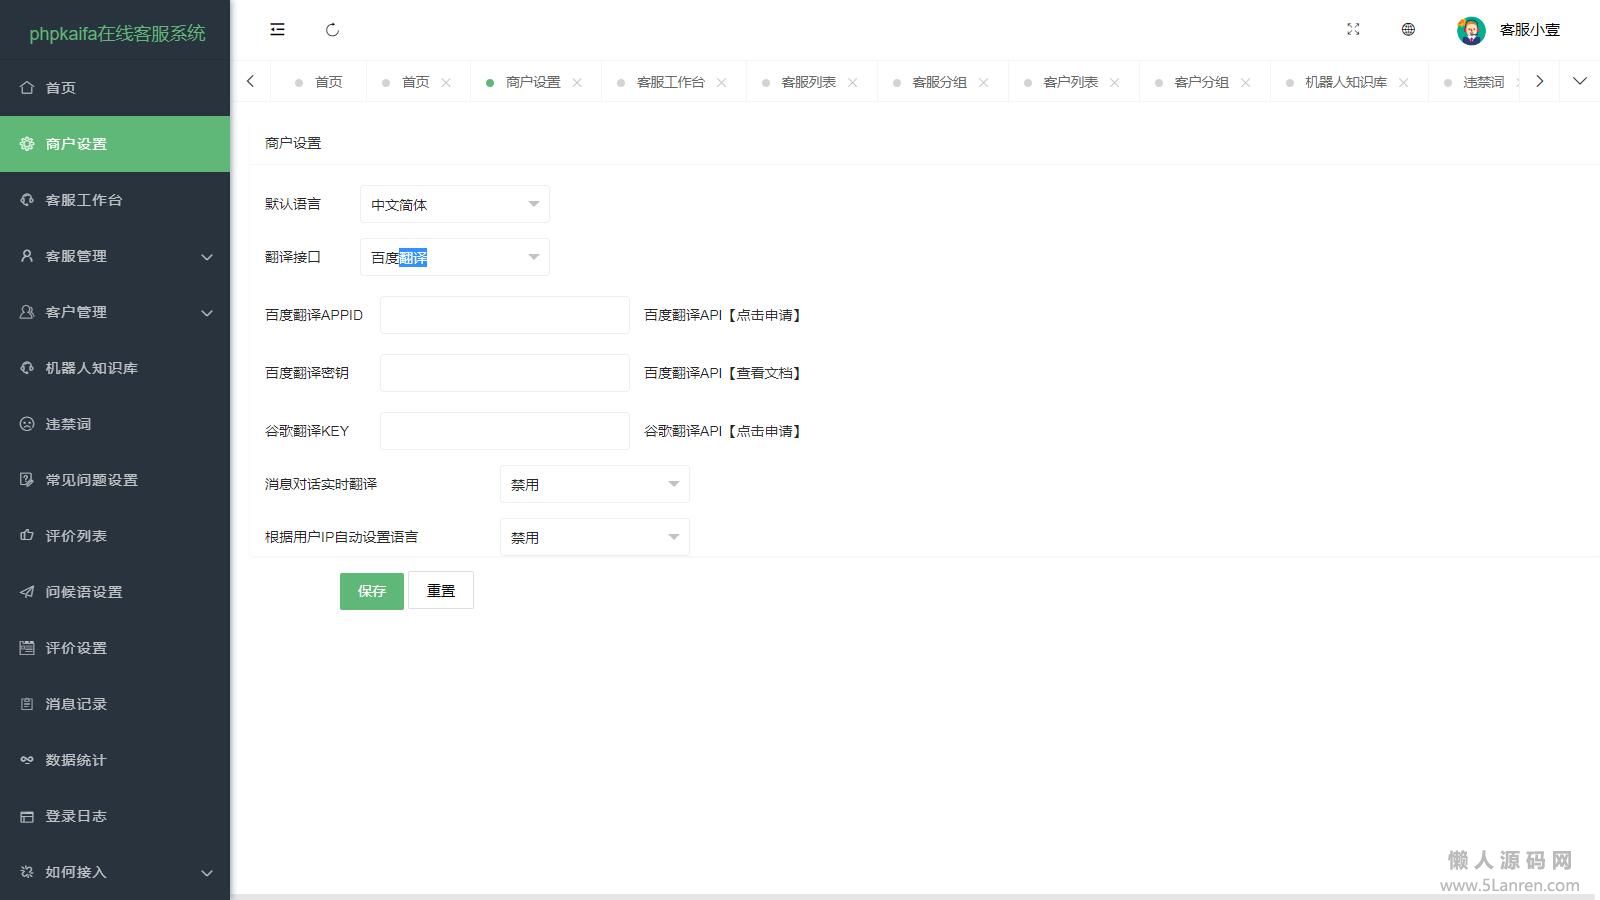This screenshot has height=900, width=1600.
Task: Switch to the 客户列表 tab
Action: (x=1070, y=82)
